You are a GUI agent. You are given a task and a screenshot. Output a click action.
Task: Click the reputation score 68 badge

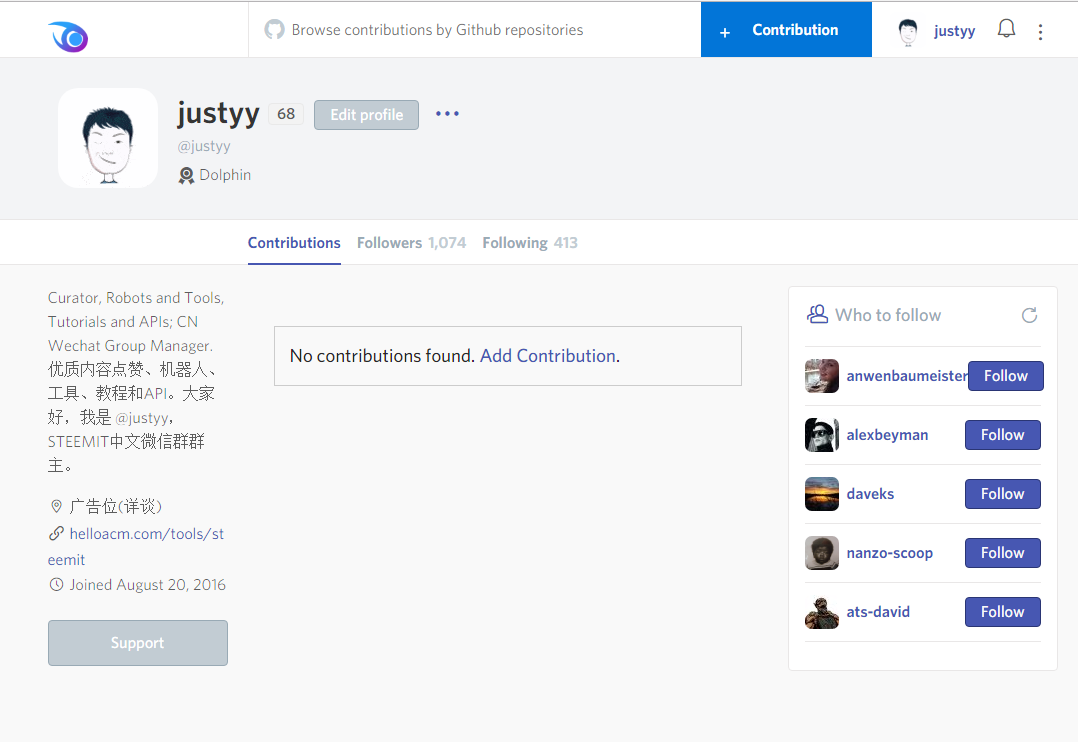[x=286, y=114]
